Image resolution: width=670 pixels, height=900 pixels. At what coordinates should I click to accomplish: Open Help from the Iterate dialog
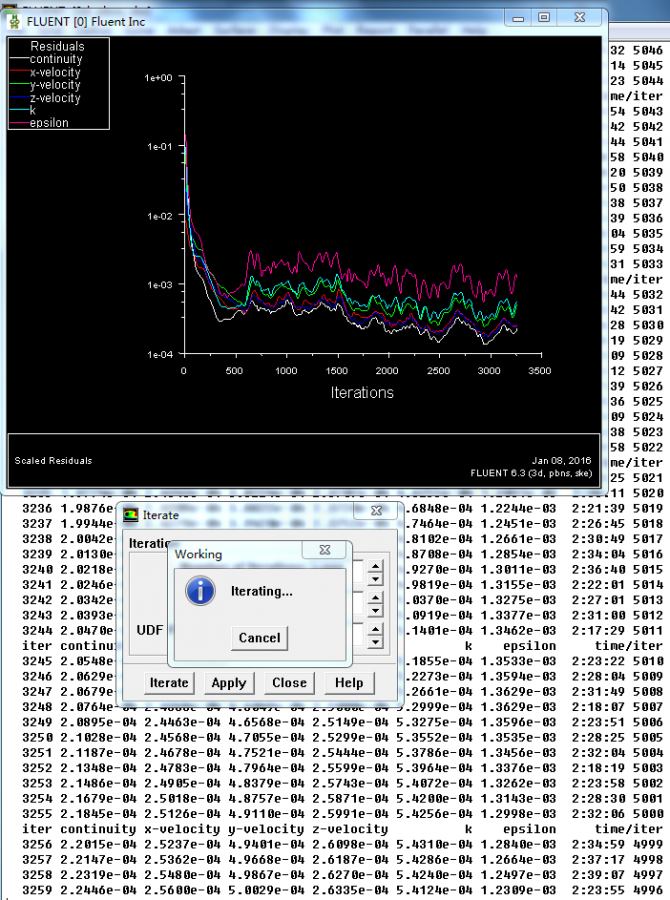tap(349, 682)
